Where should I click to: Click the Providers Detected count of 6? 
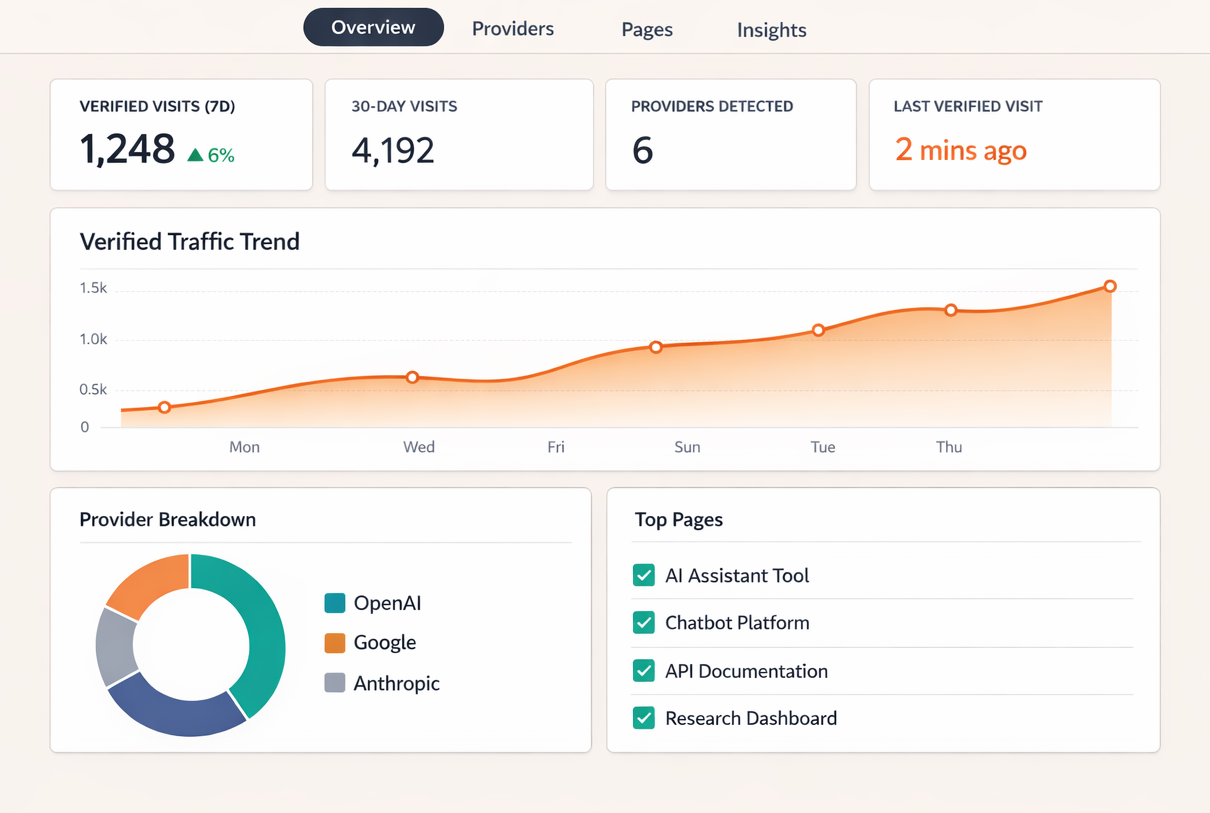pos(641,150)
